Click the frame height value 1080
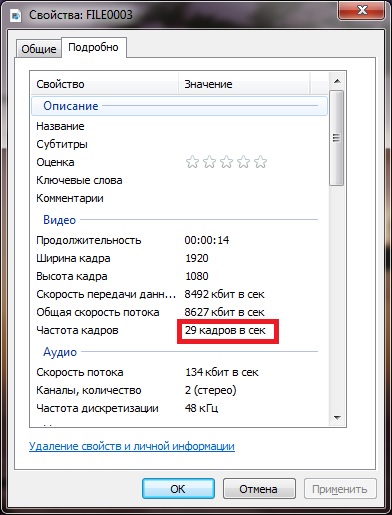Viewport: 392px width, 515px height. click(197, 276)
